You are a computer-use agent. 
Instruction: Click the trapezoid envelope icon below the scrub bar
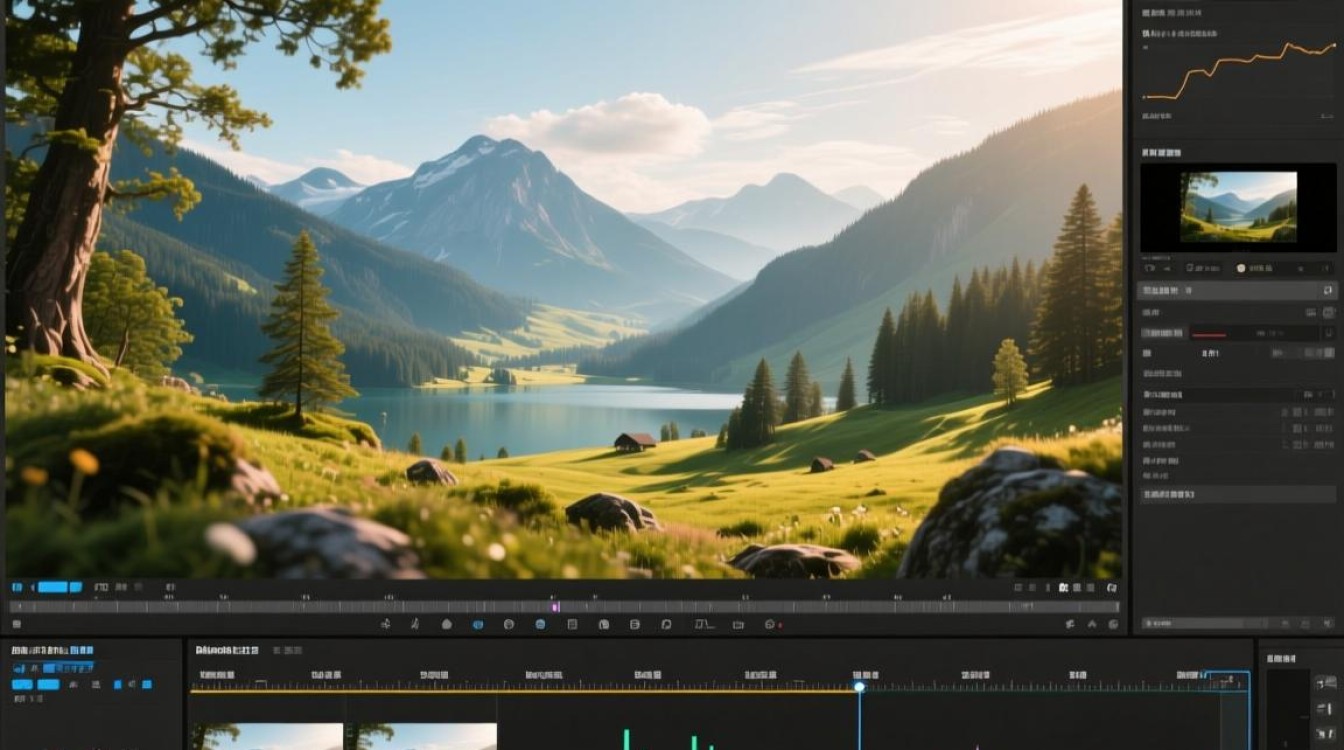(706, 624)
